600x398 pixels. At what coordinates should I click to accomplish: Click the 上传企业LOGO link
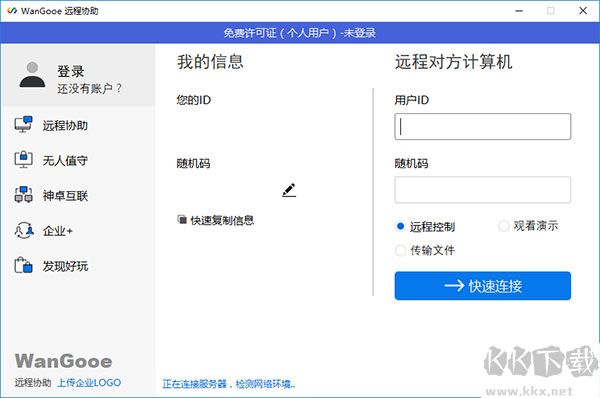coord(89,382)
